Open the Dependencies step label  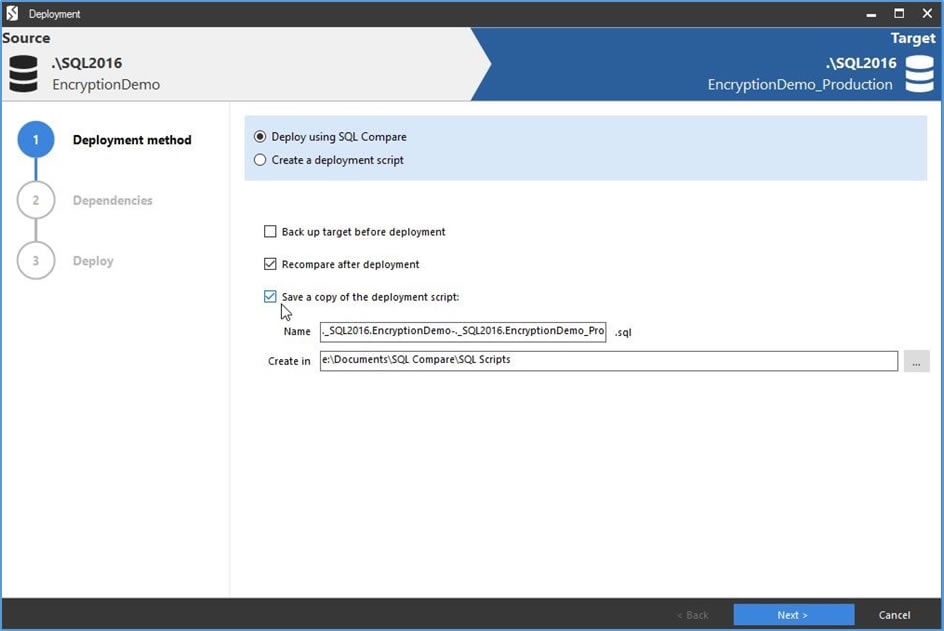tap(113, 200)
